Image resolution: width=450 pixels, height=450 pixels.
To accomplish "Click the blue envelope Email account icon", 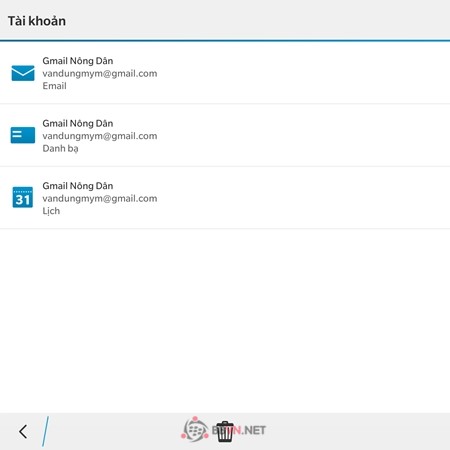I will click(x=23, y=73).
